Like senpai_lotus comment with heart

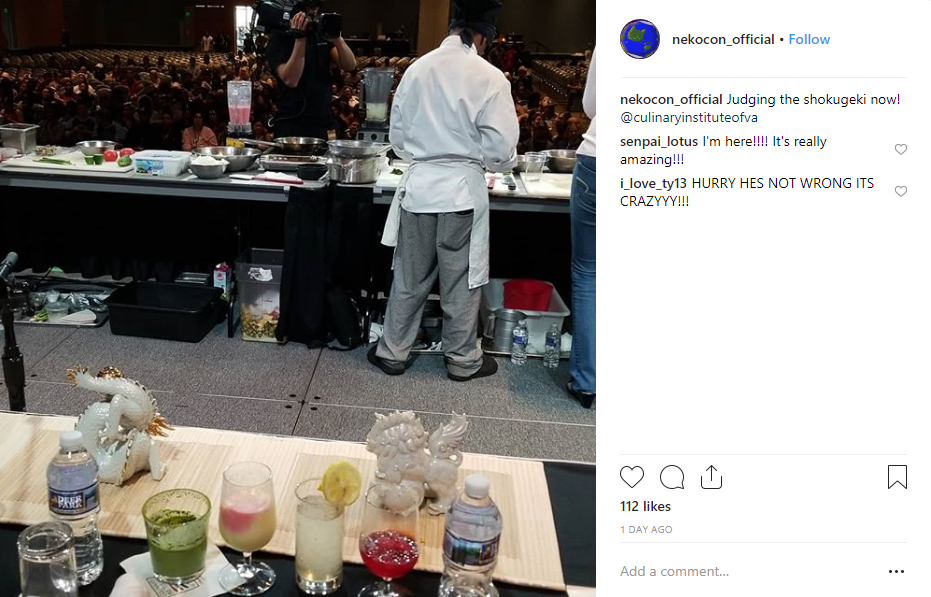(901, 150)
